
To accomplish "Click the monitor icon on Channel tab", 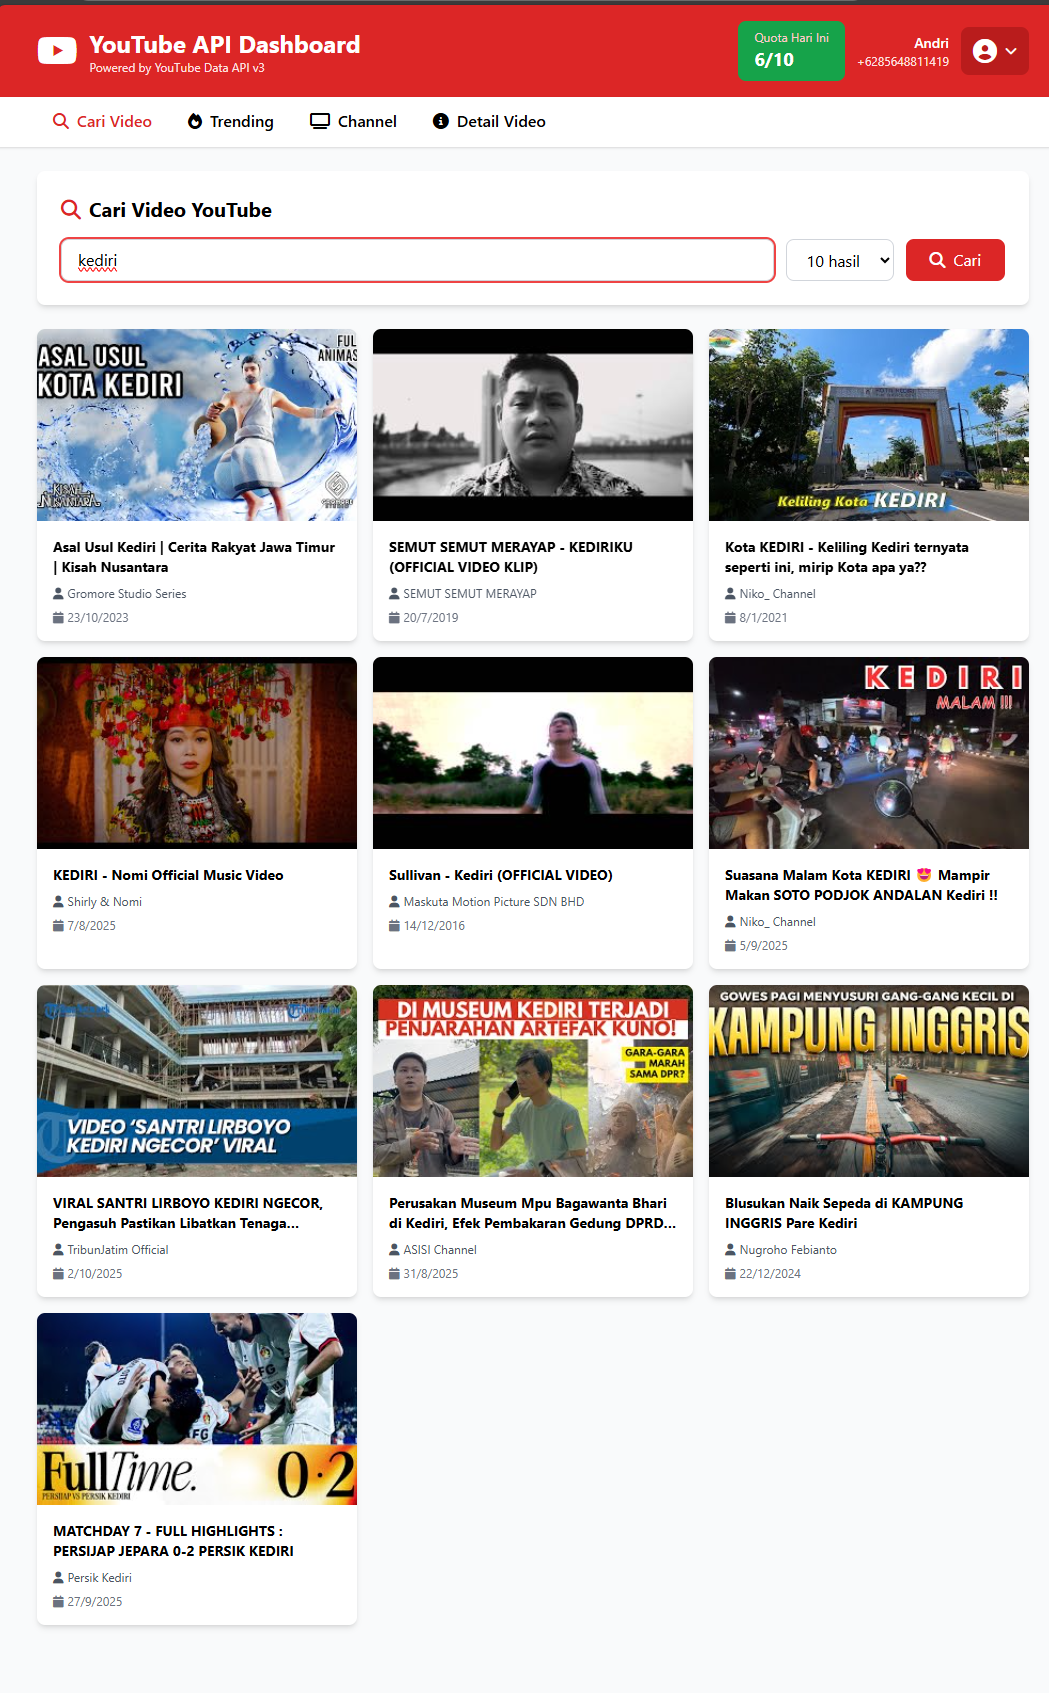I will pos(320,122).
